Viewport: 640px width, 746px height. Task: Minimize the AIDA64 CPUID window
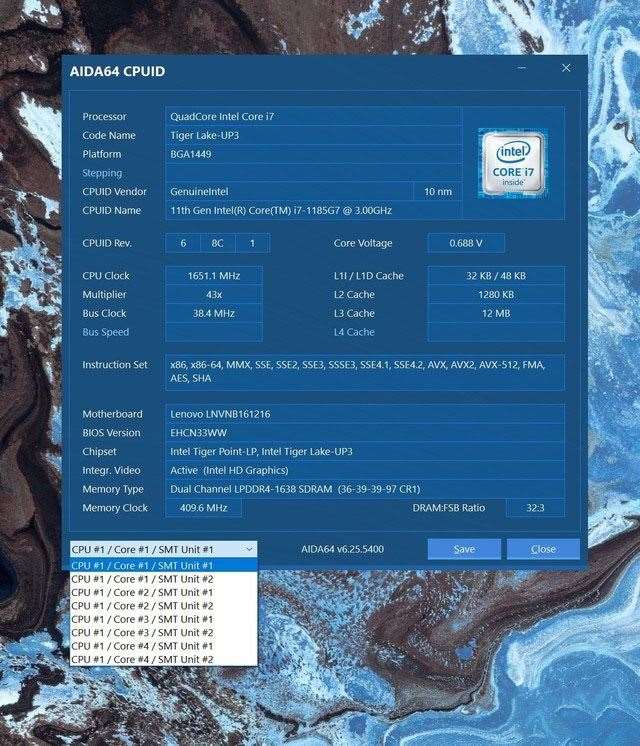522,68
